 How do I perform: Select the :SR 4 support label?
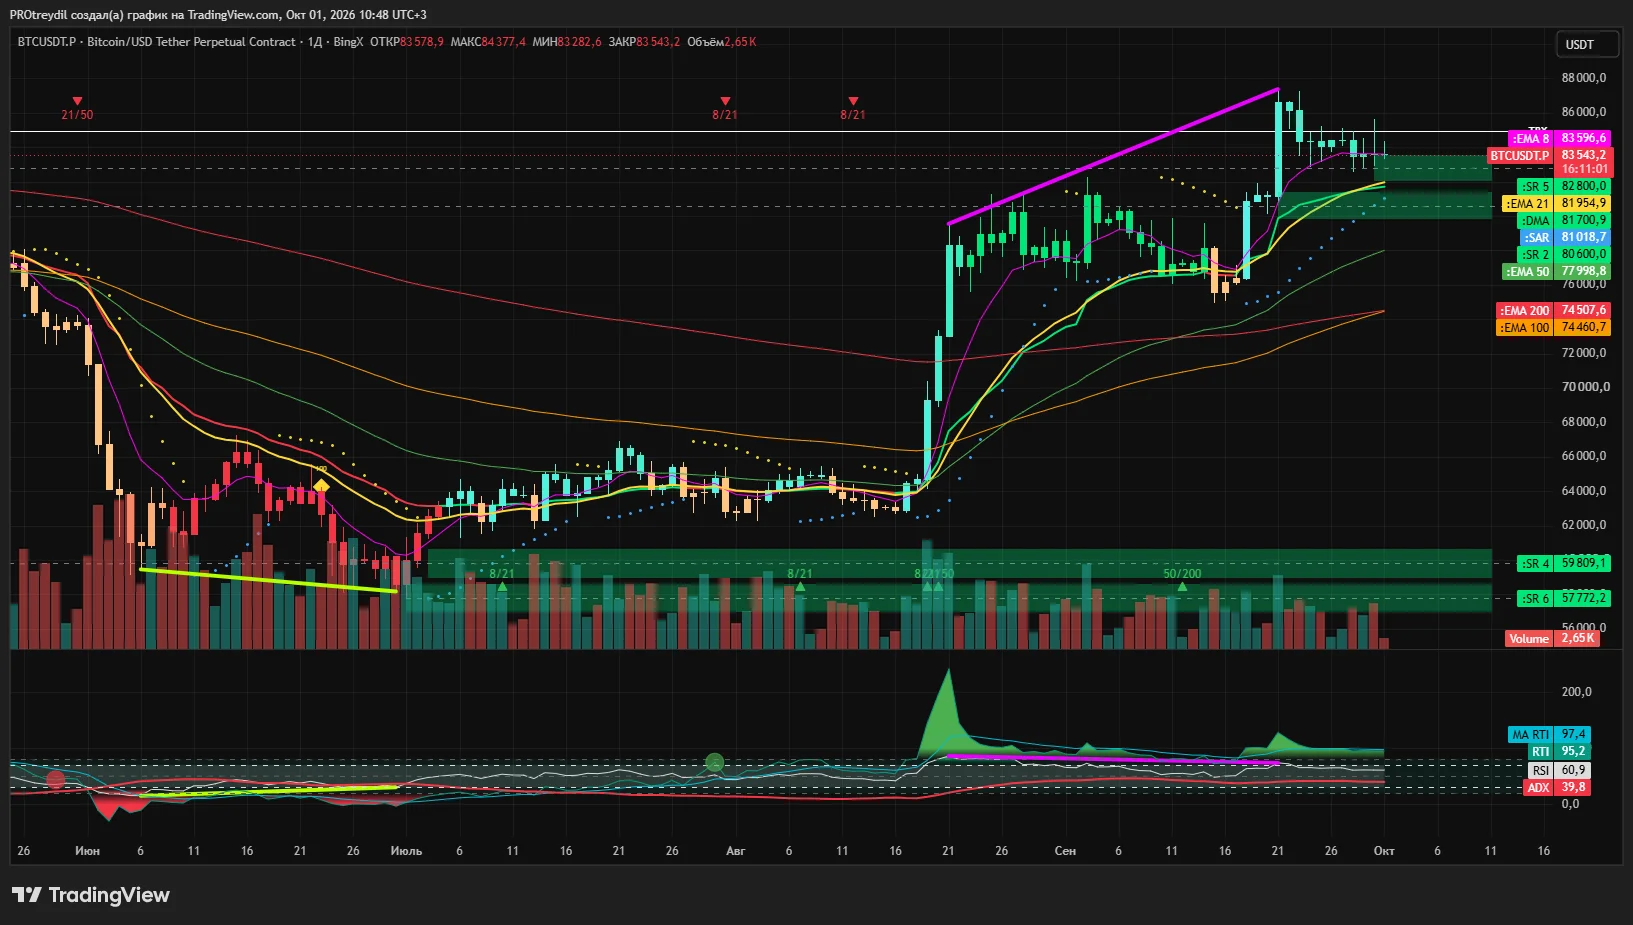point(1564,563)
